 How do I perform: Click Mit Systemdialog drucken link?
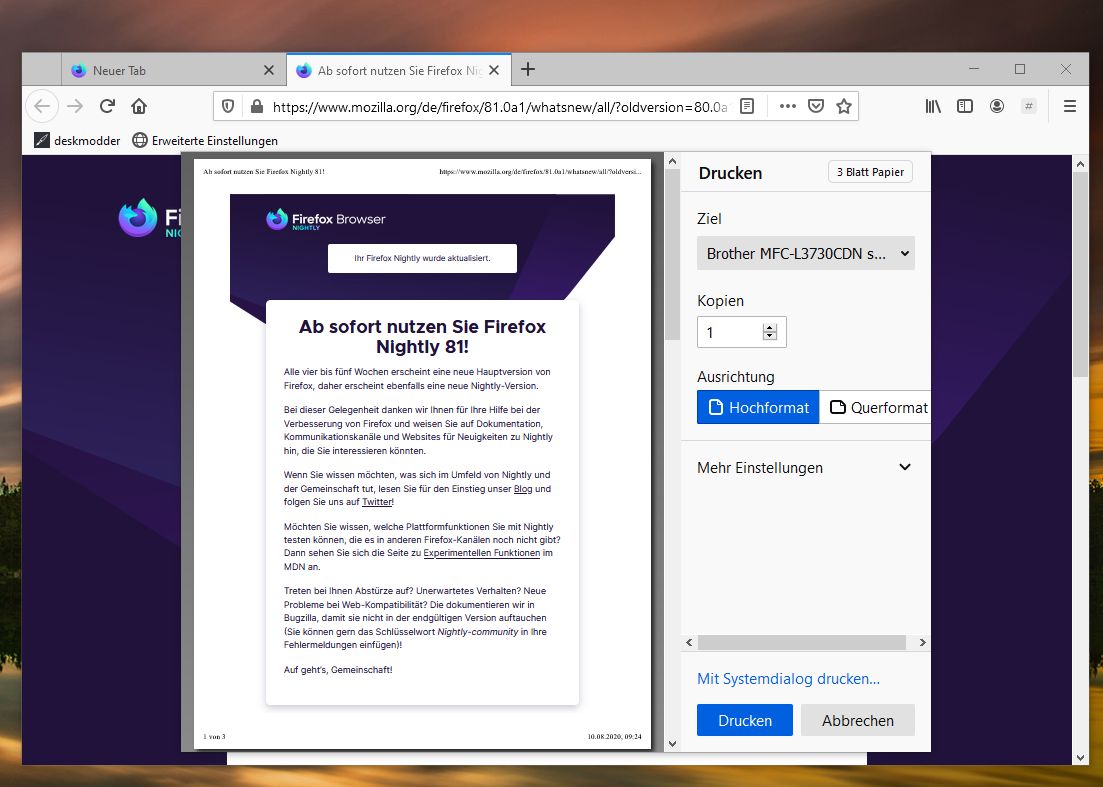pos(789,679)
